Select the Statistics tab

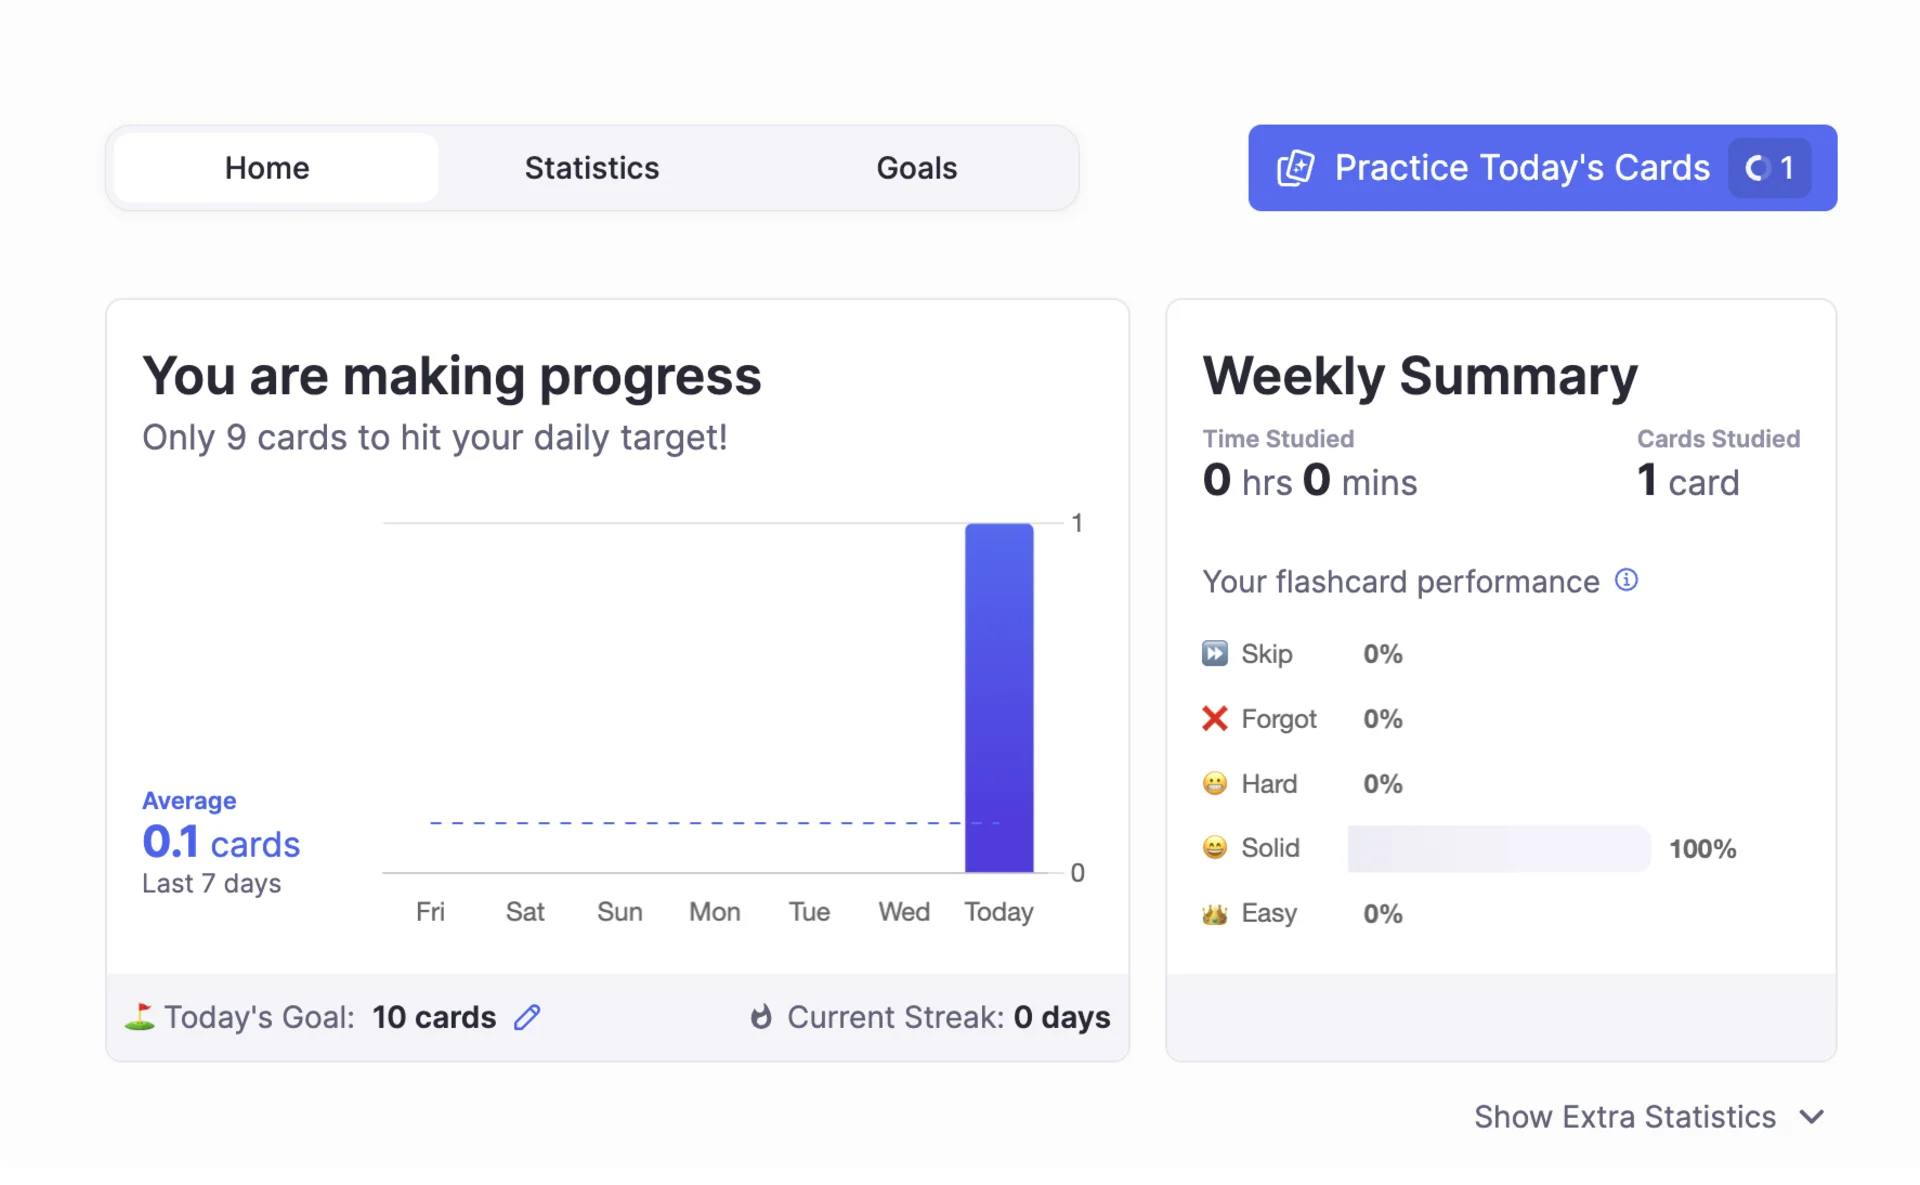tap(590, 167)
